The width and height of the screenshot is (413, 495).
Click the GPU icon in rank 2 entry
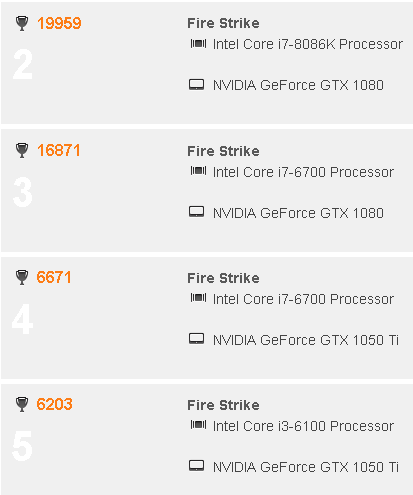coord(197,85)
